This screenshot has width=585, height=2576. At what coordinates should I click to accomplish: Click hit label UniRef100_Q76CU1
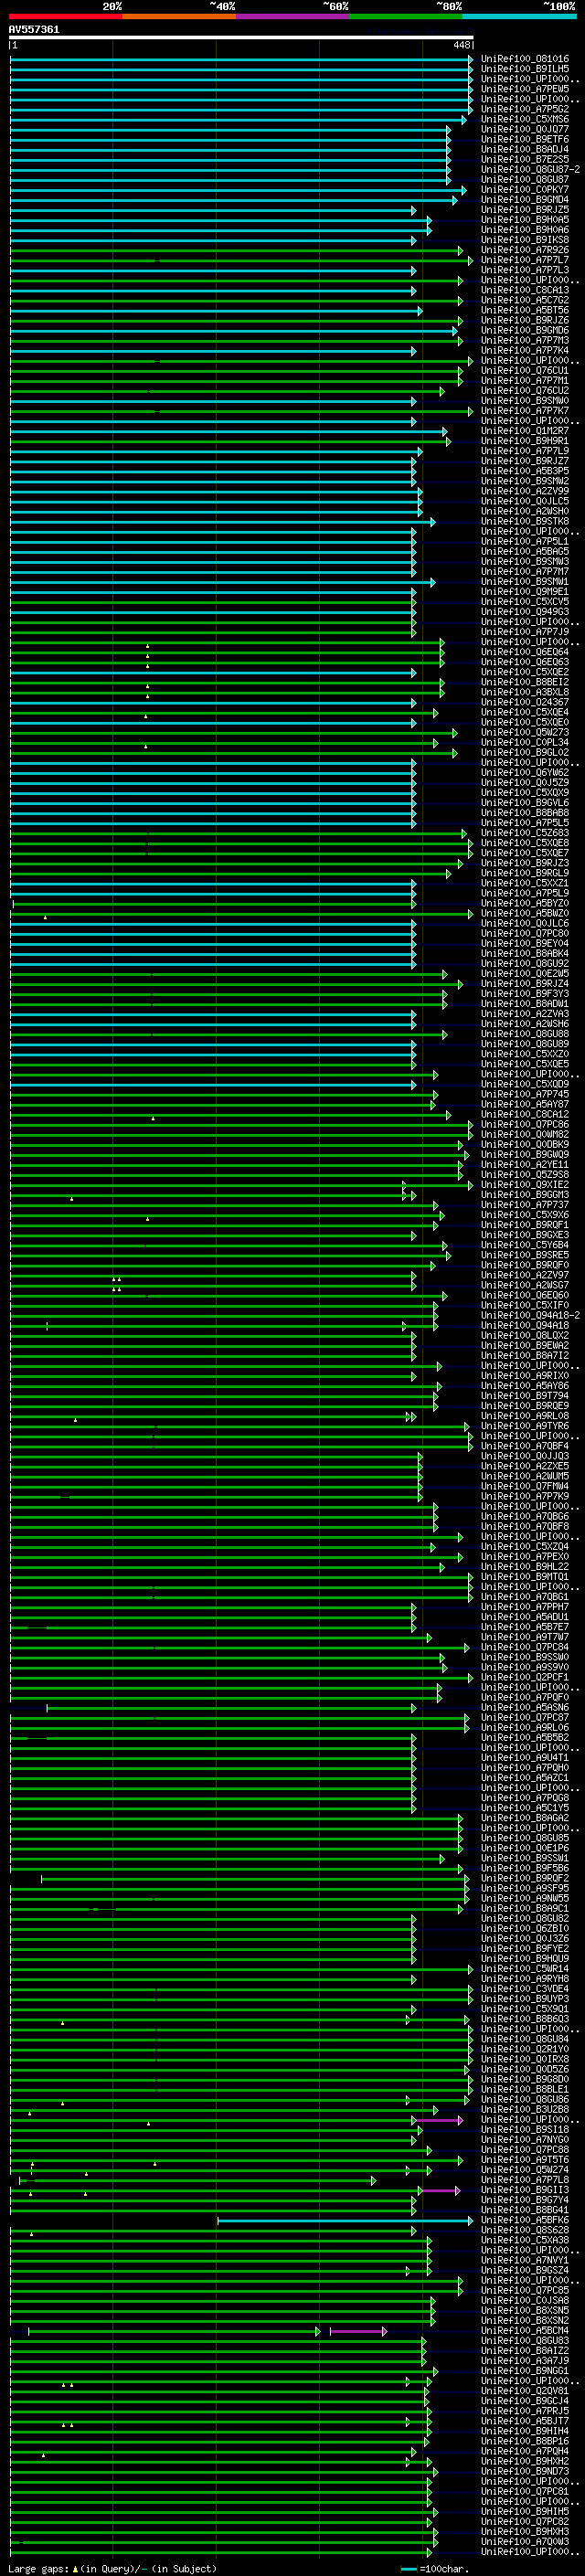pos(525,370)
